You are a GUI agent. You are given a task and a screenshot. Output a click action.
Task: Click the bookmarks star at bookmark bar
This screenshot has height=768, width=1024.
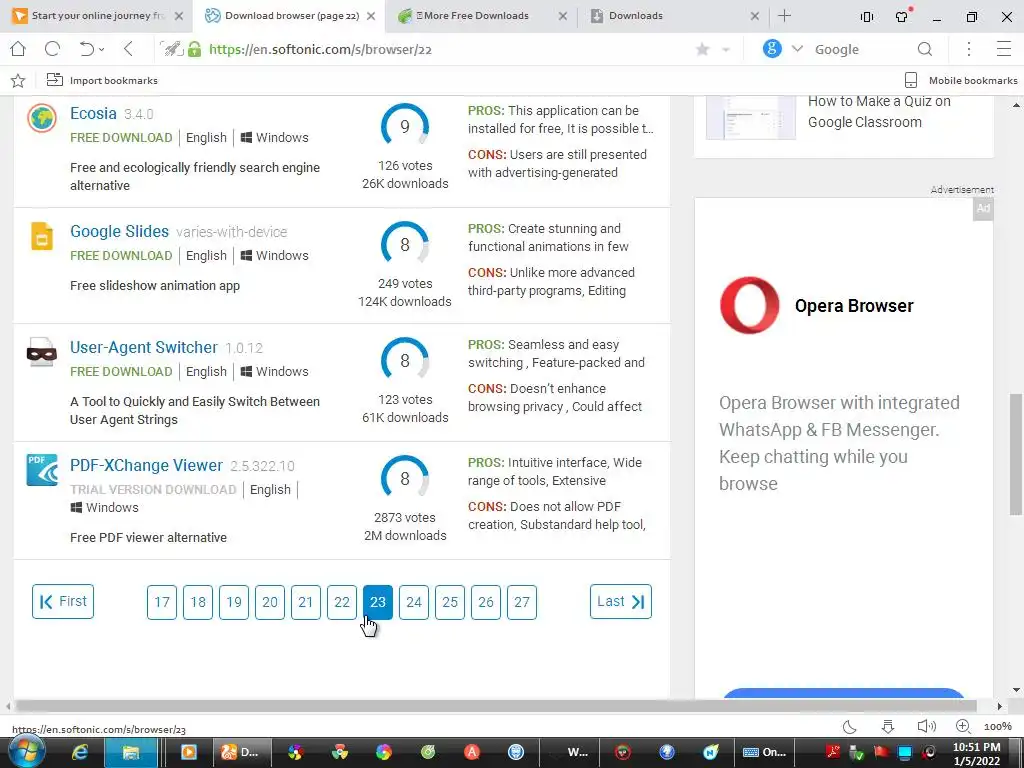pyautogui.click(x=18, y=80)
